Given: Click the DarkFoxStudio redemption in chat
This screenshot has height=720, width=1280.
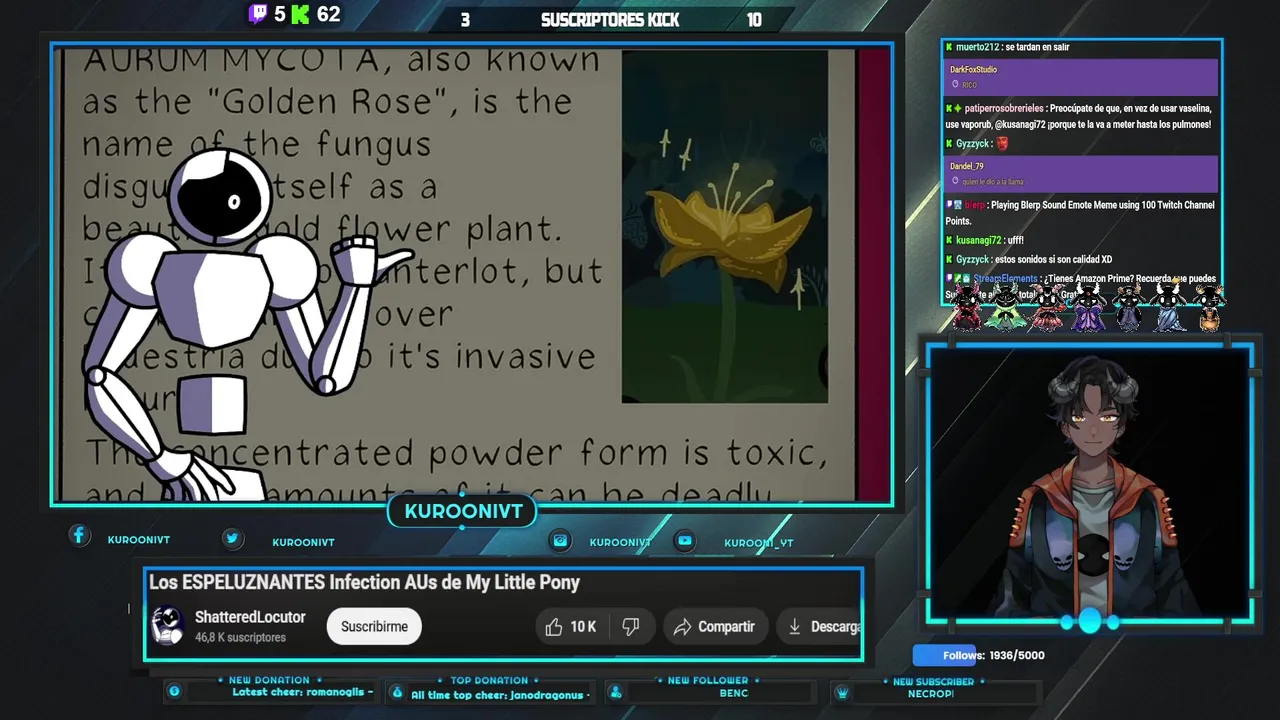Looking at the screenshot, I should click(x=1081, y=77).
